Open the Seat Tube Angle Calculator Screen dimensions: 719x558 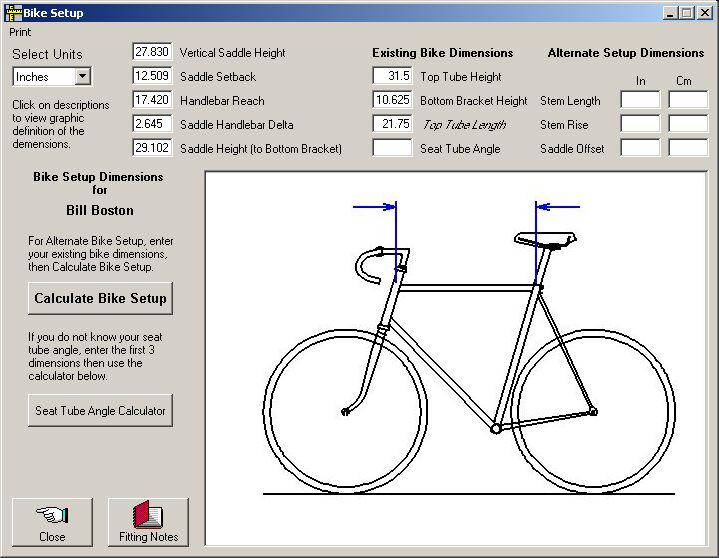coord(100,410)
